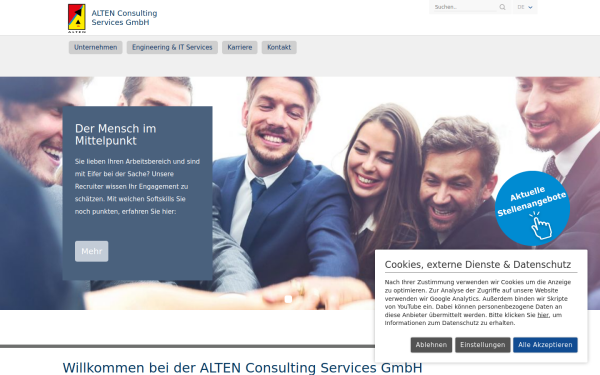The image size is (600, 375).
Task: Open the DE language dropdown
Action: (525, 7)
